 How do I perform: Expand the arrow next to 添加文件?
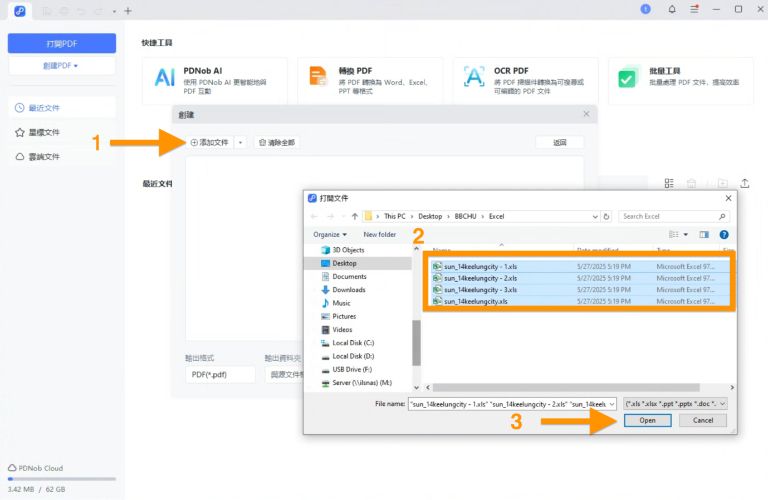point(240,143)
